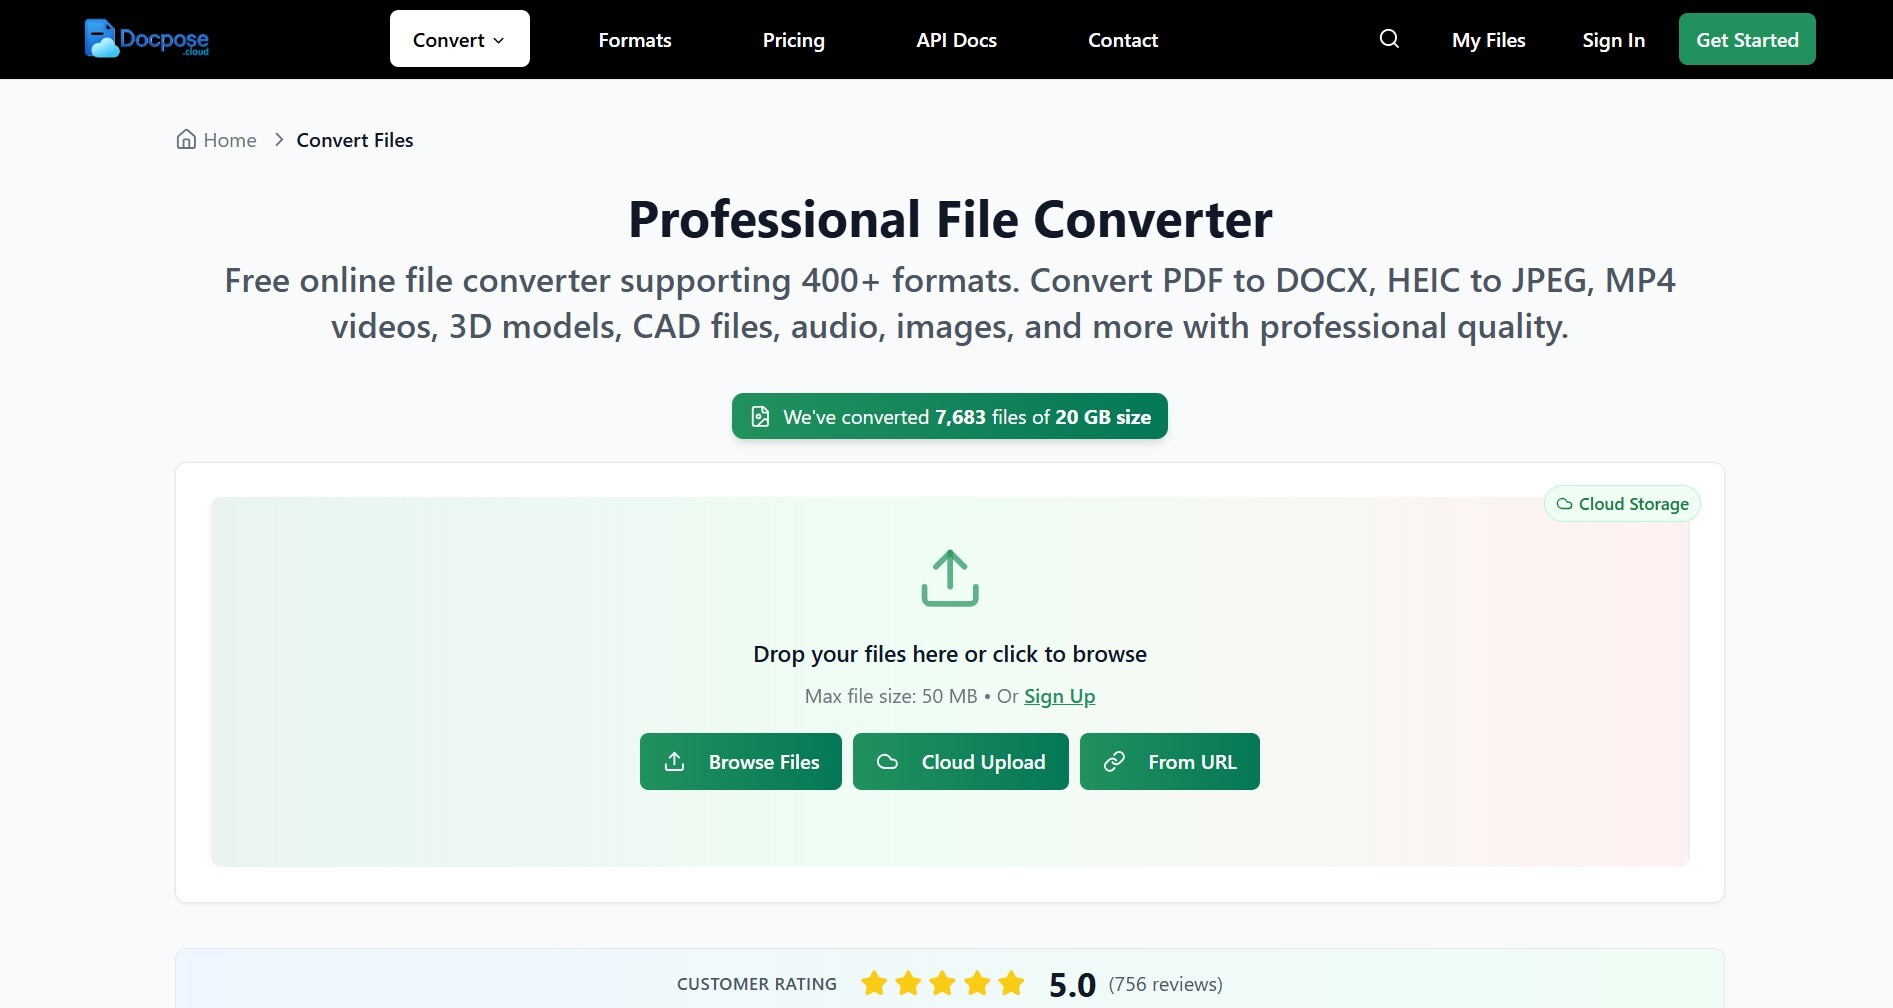Navigate to API Docs
Image resolution: width=1893 pixels, height=1008 pixels.
pos(955,40)
